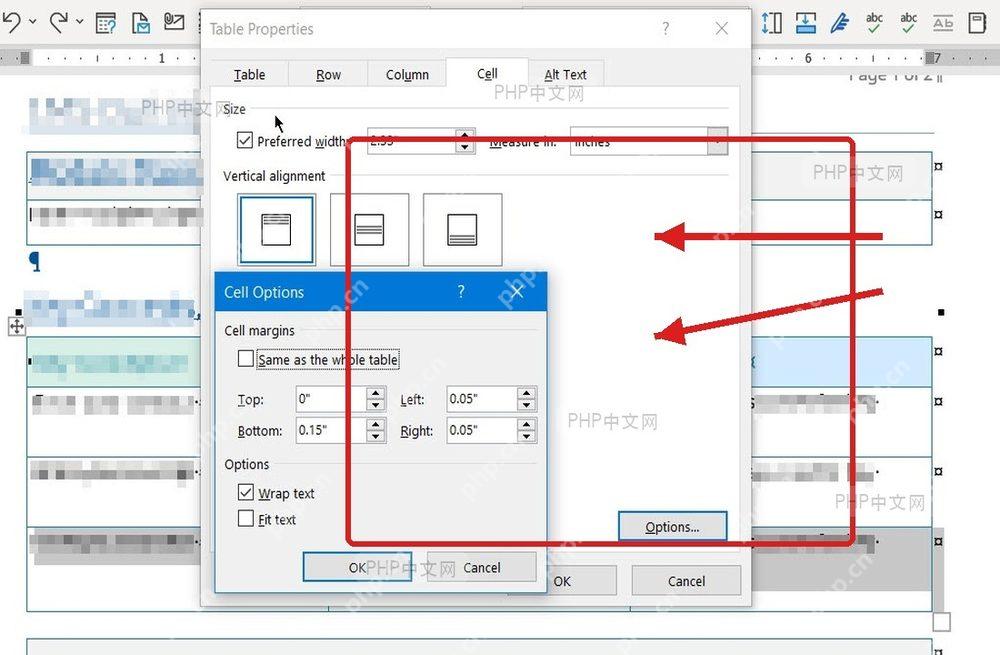The image size is (1000, 655).
Task: Click the abc check icon beside the pen
Action: point(874,23)
